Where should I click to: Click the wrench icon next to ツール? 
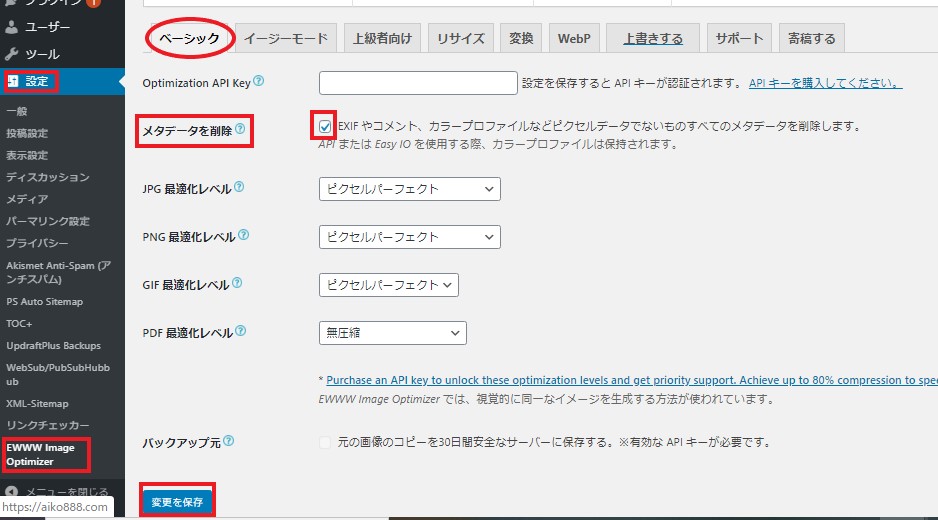coord(11,54)
